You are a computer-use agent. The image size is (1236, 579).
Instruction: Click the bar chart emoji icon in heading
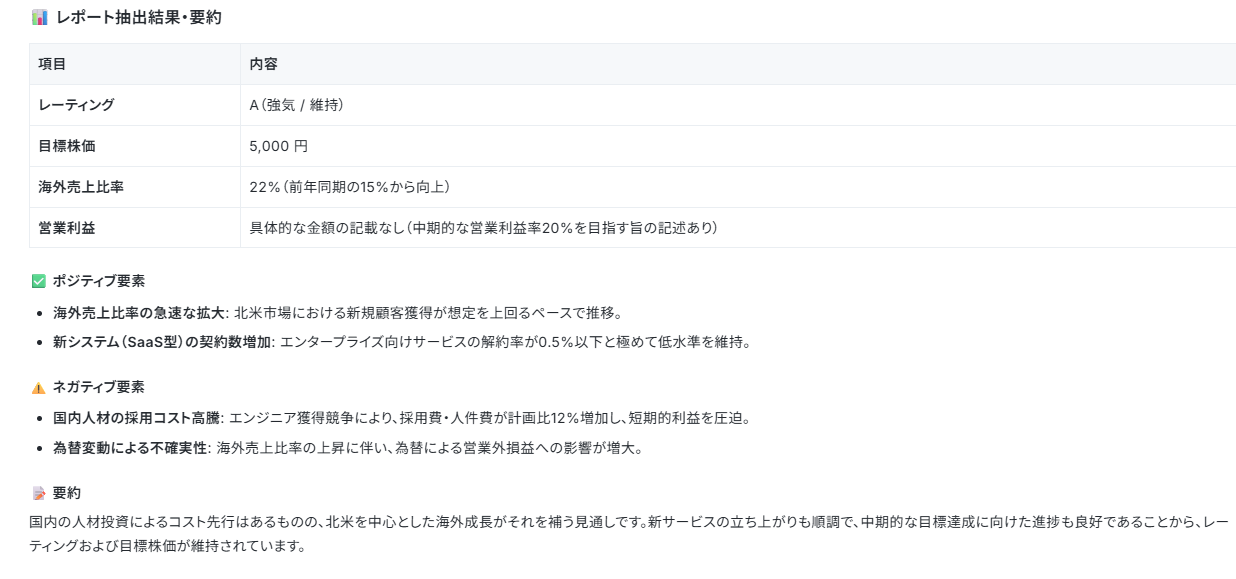click(39, 17)
